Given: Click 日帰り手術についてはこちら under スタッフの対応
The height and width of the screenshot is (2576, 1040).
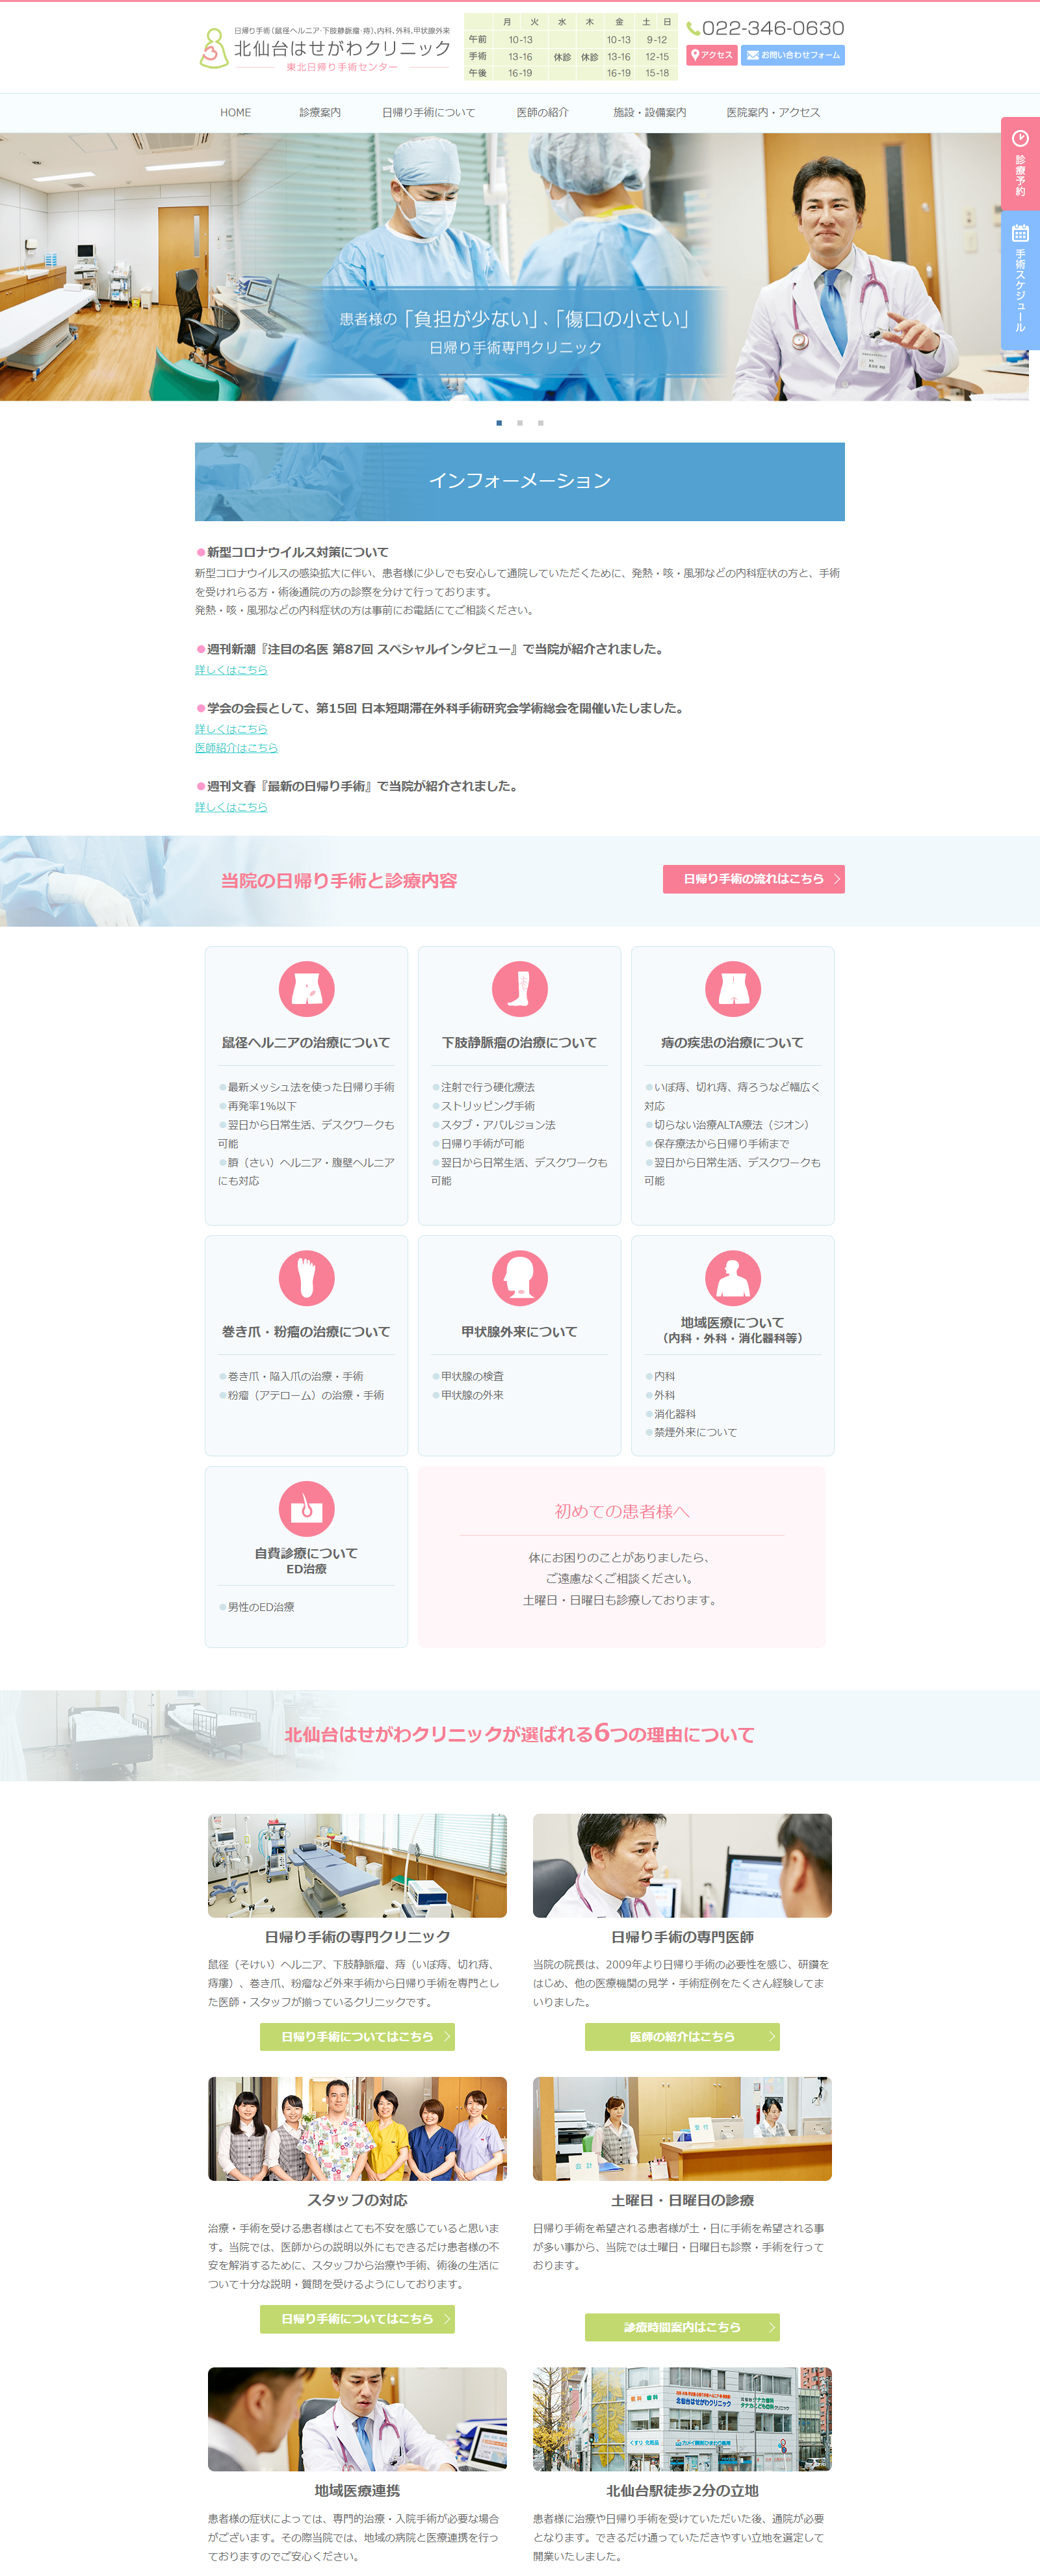Looking at the screenshot, I should (x=357, y=2319).
